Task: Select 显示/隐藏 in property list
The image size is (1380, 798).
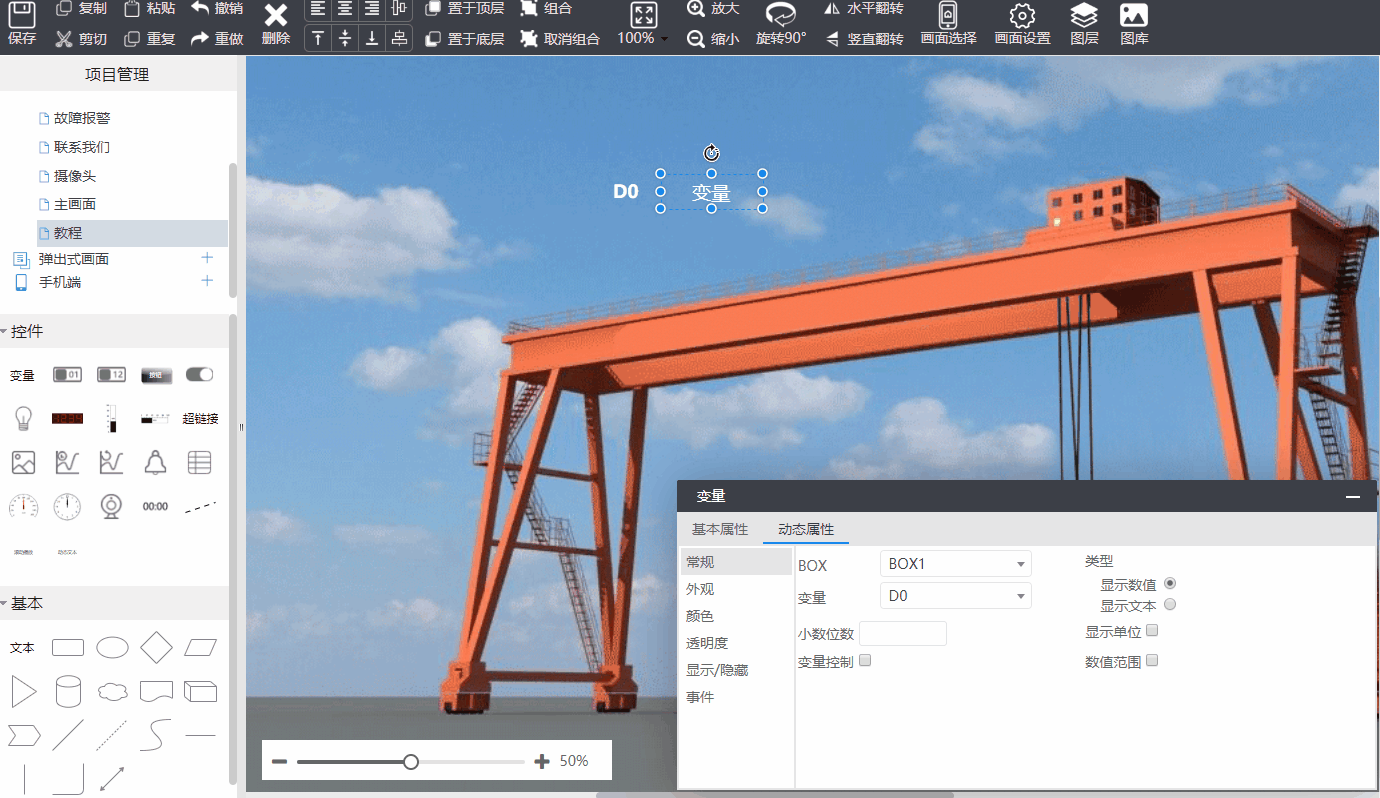Action: coord(717,670)
